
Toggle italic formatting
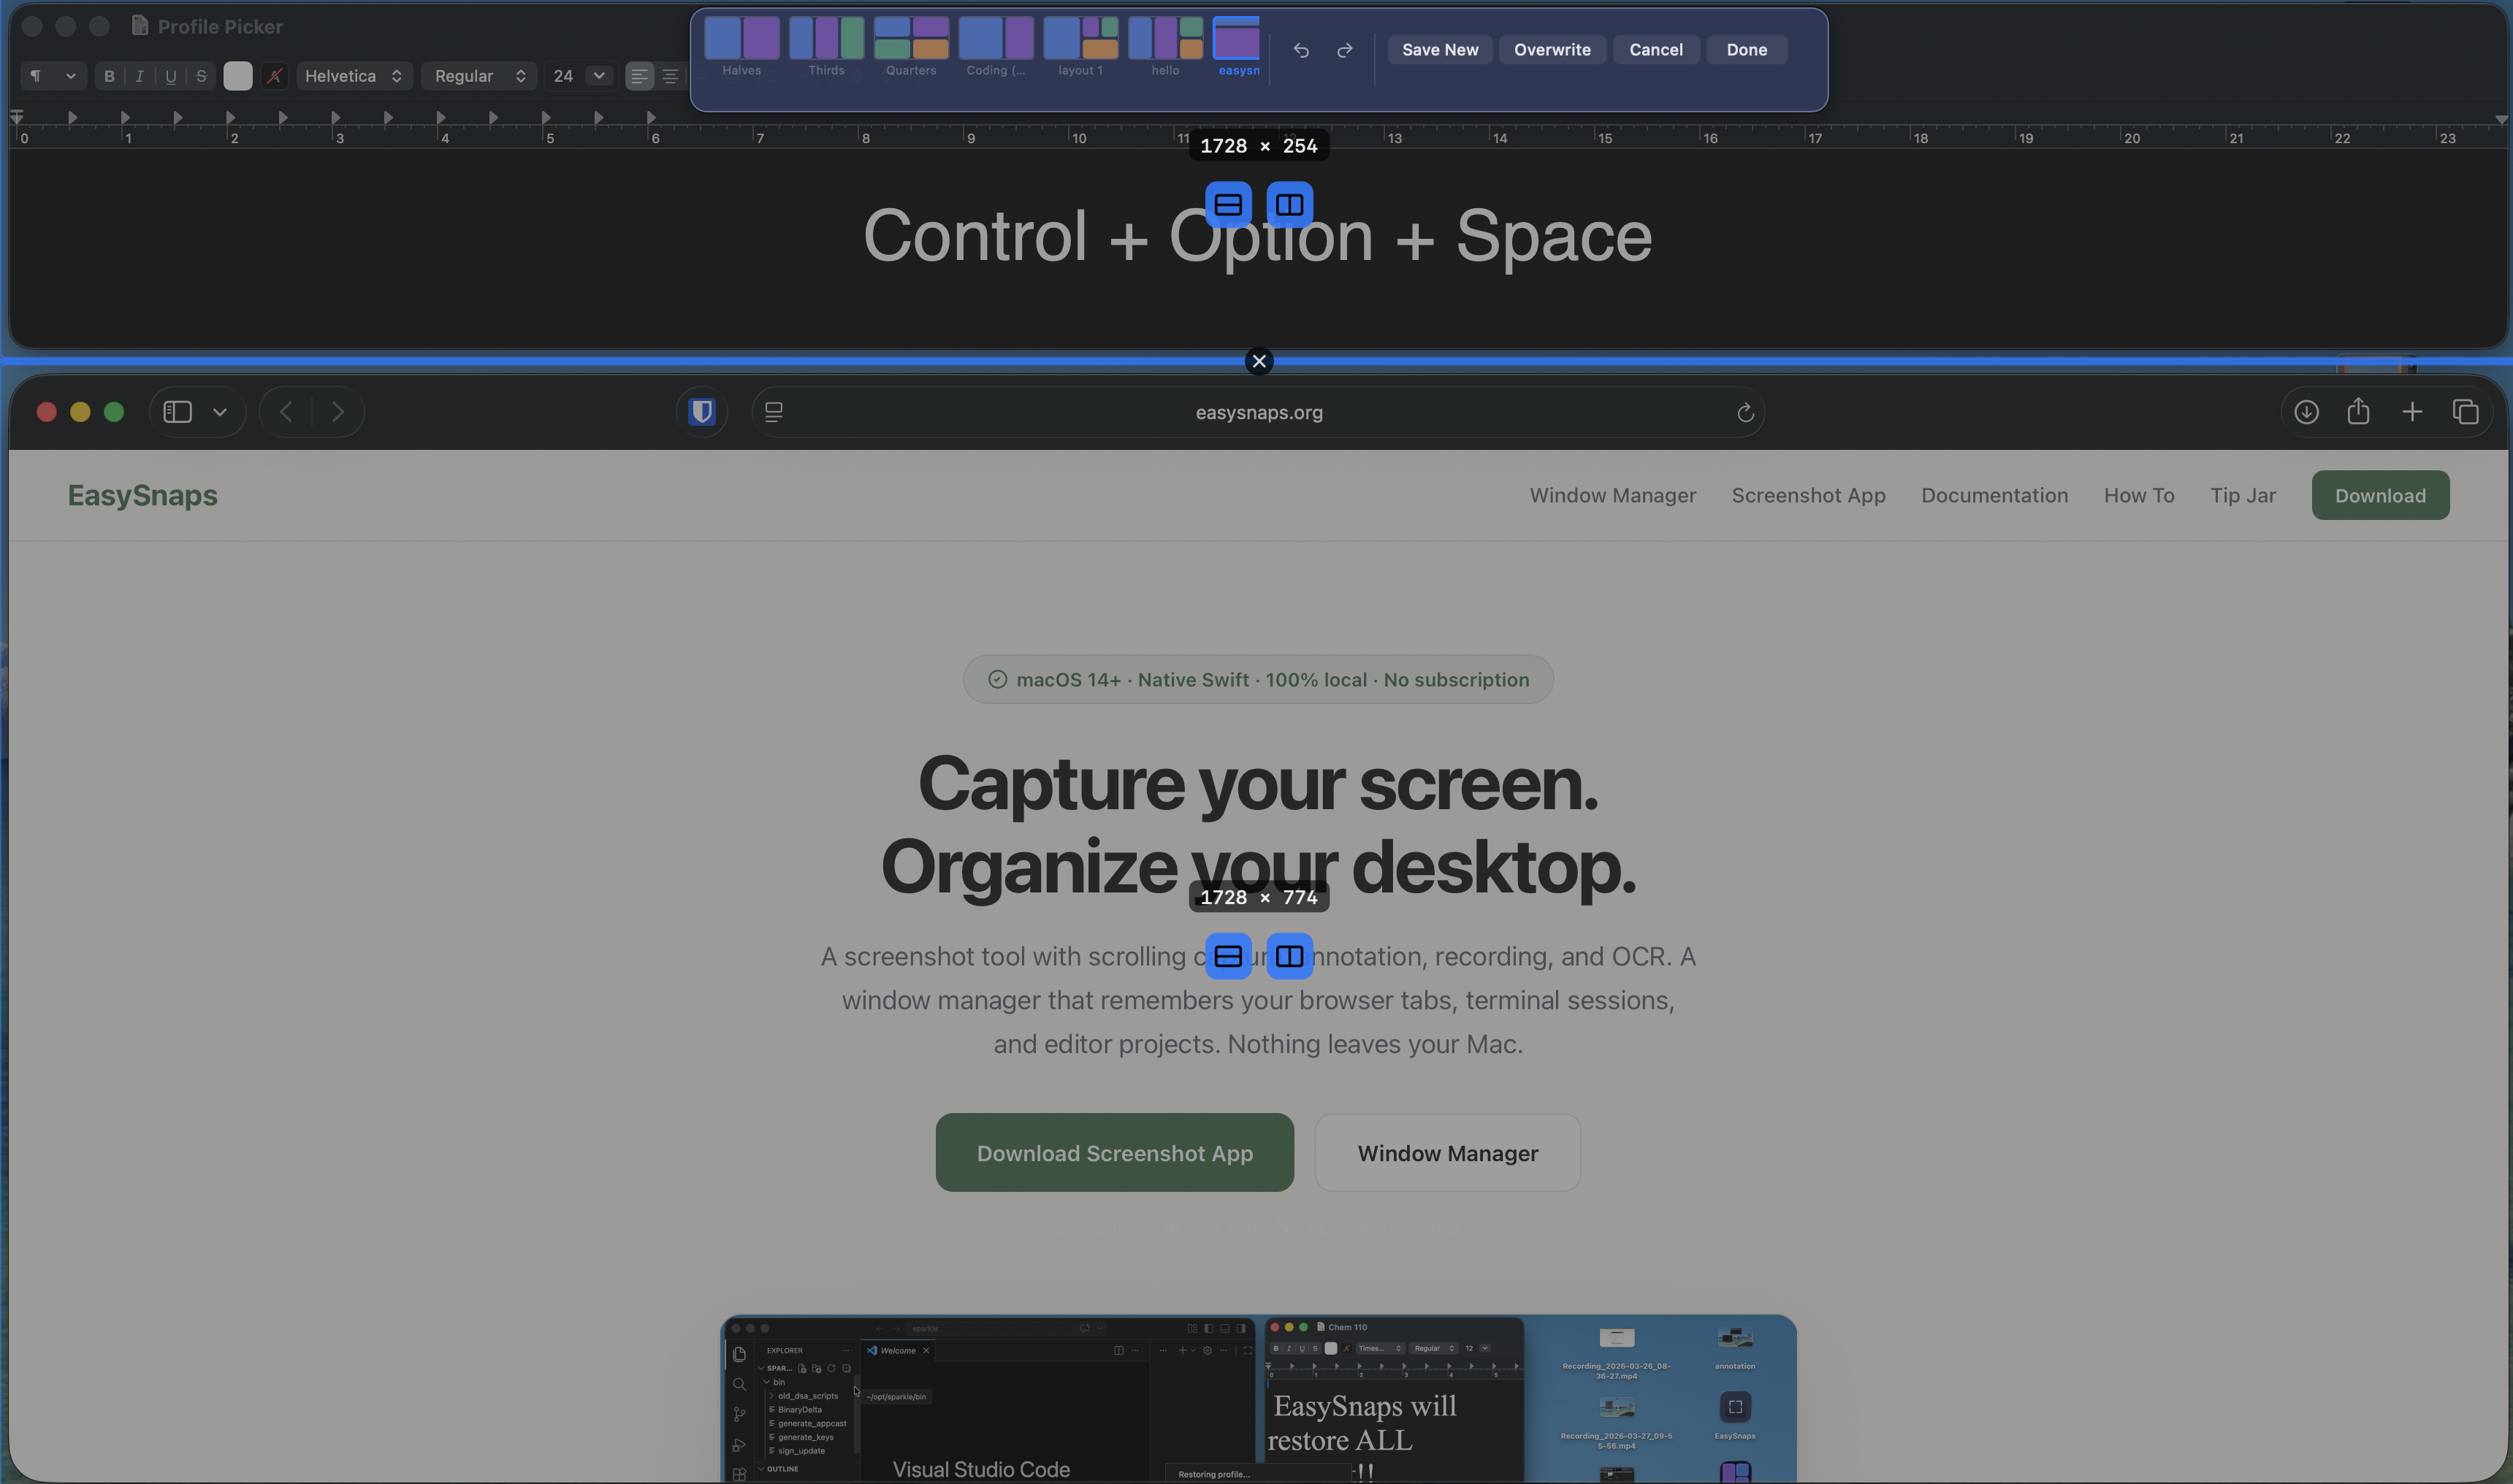(140, 76)
